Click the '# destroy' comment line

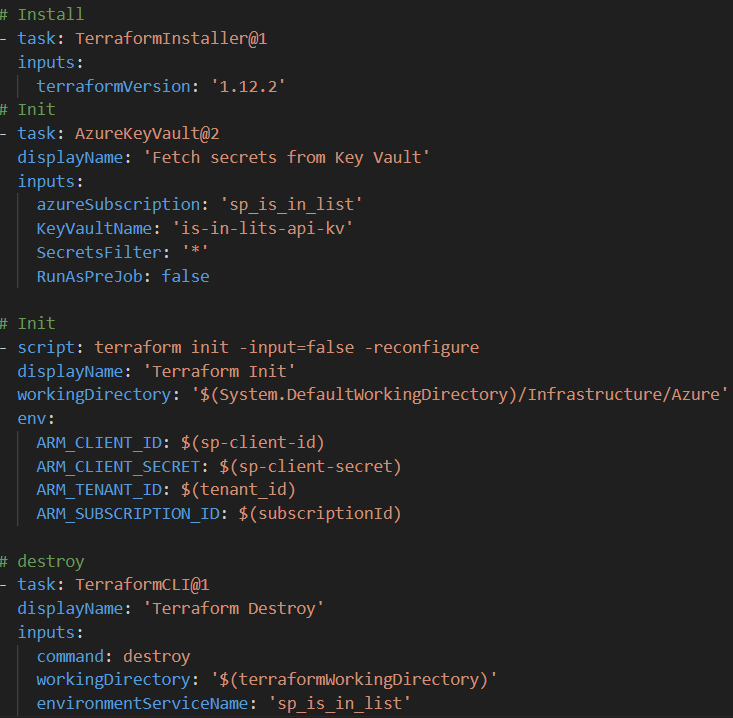[x=42, y=561]
